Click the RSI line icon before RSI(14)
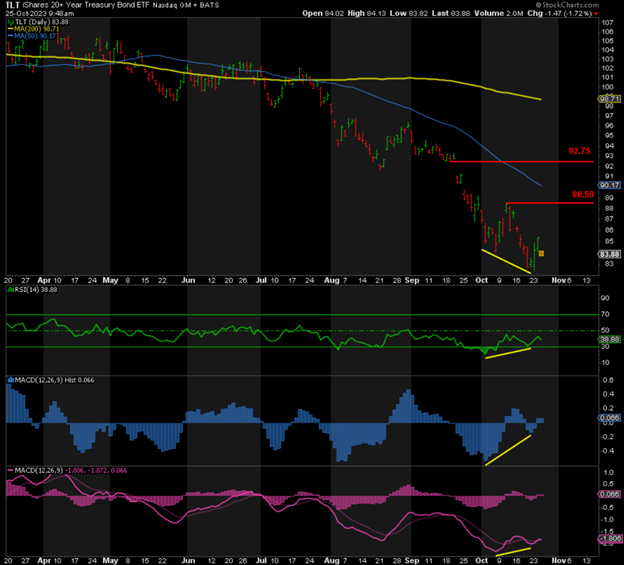624x565 pixels. point(11,290)
